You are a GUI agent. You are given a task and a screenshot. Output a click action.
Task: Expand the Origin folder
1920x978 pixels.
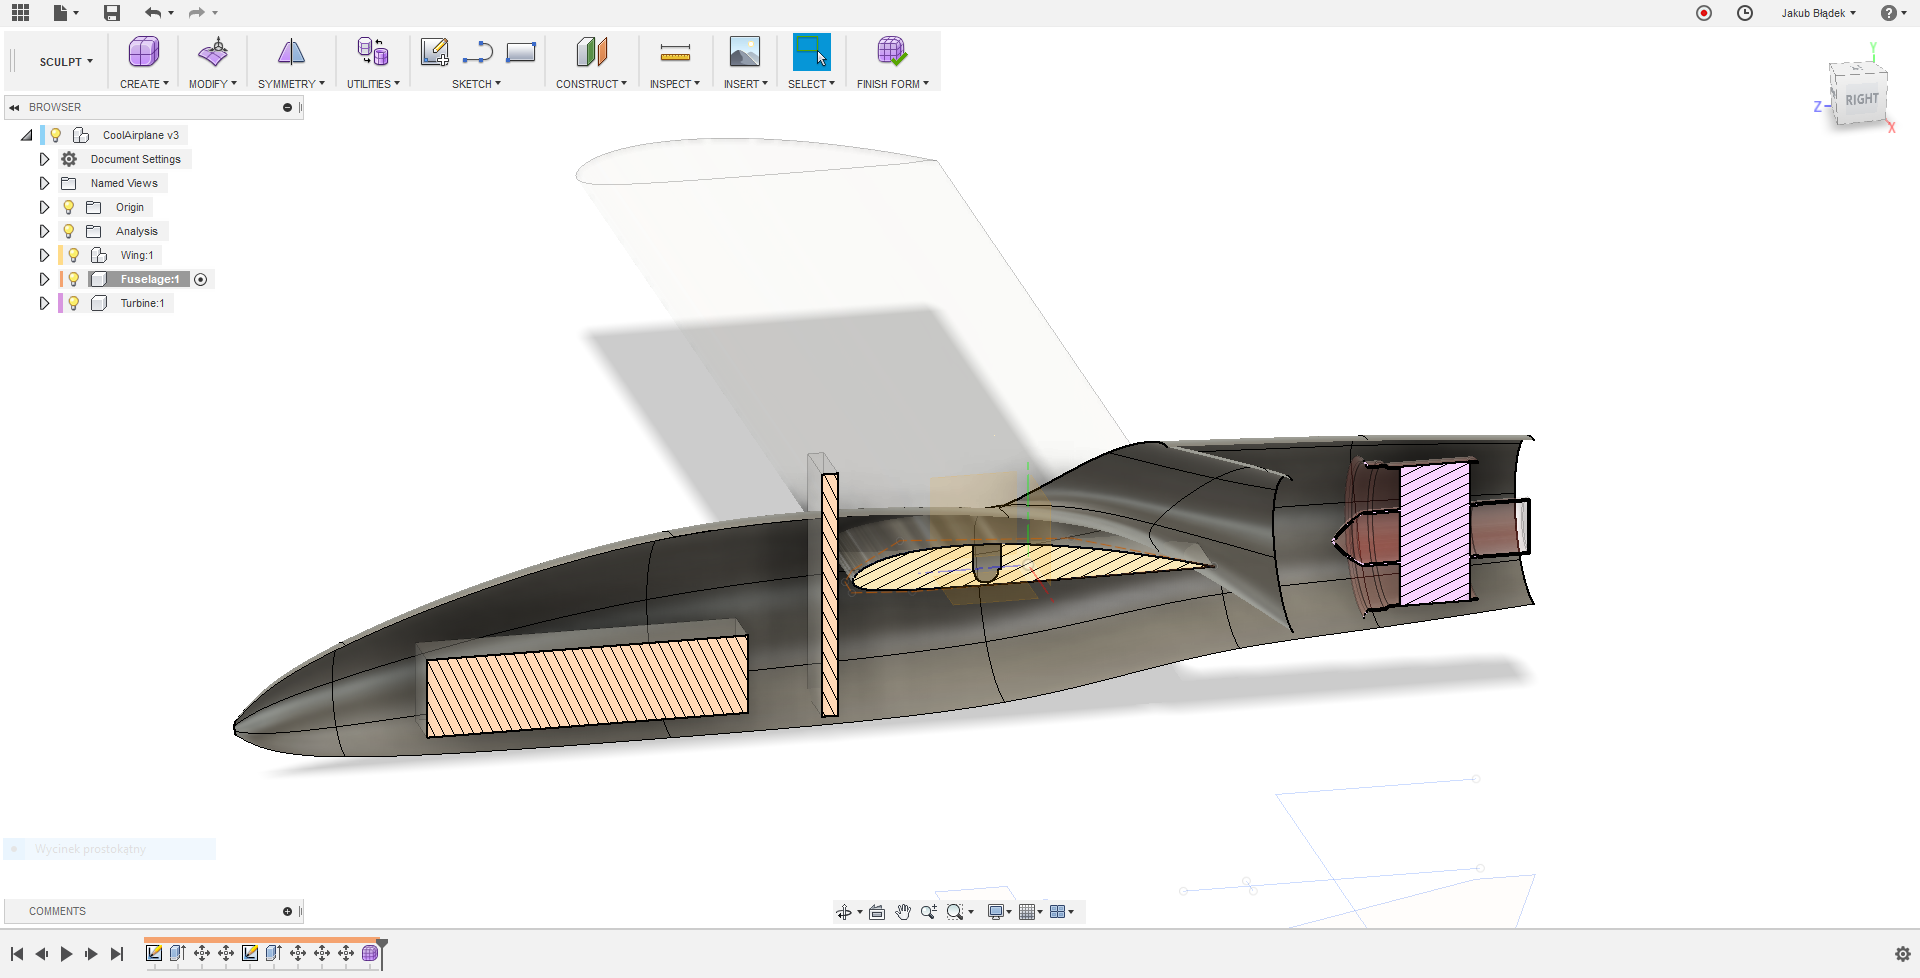pyautogui.click(x=44, y=207)
